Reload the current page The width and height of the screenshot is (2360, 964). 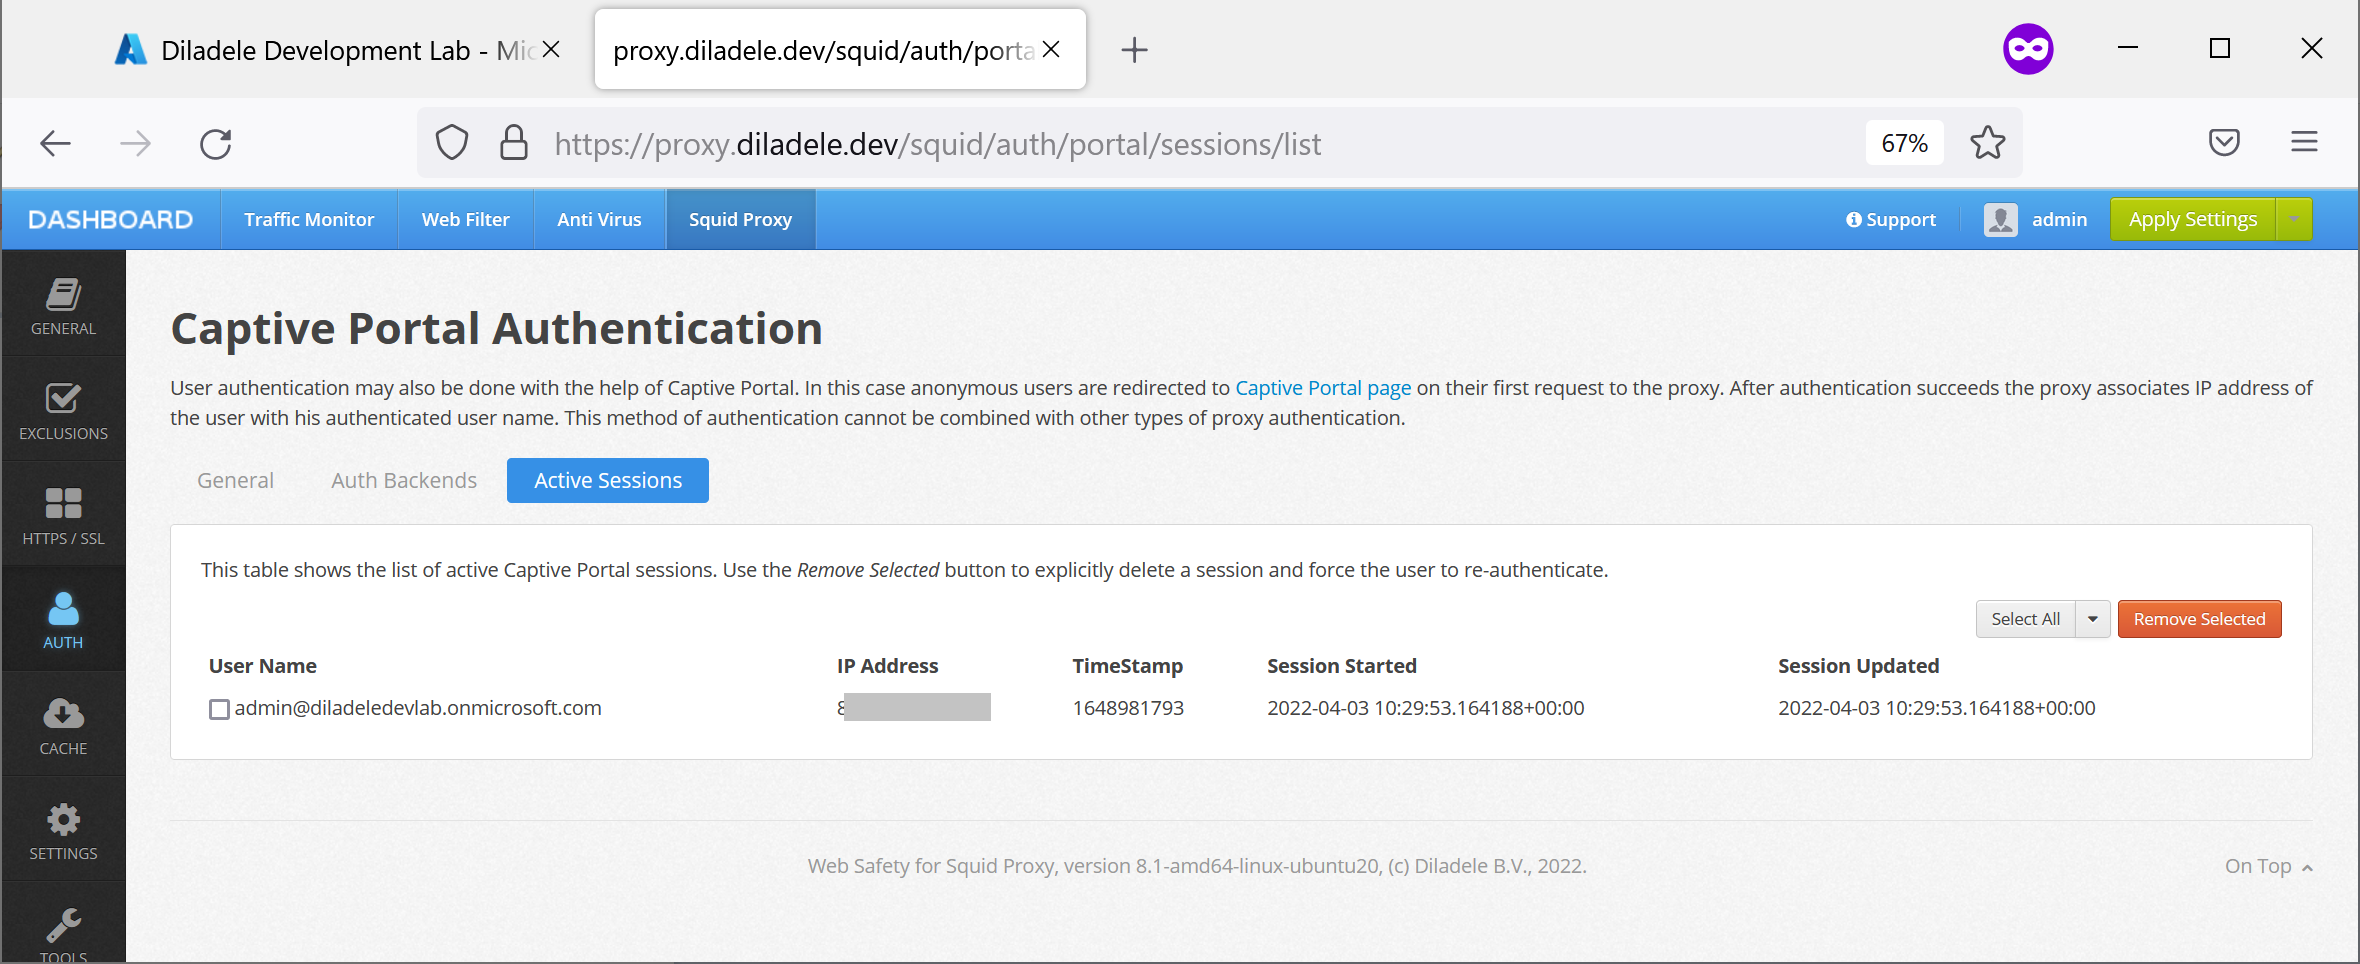pyautogui.click(x=215, y=144)
